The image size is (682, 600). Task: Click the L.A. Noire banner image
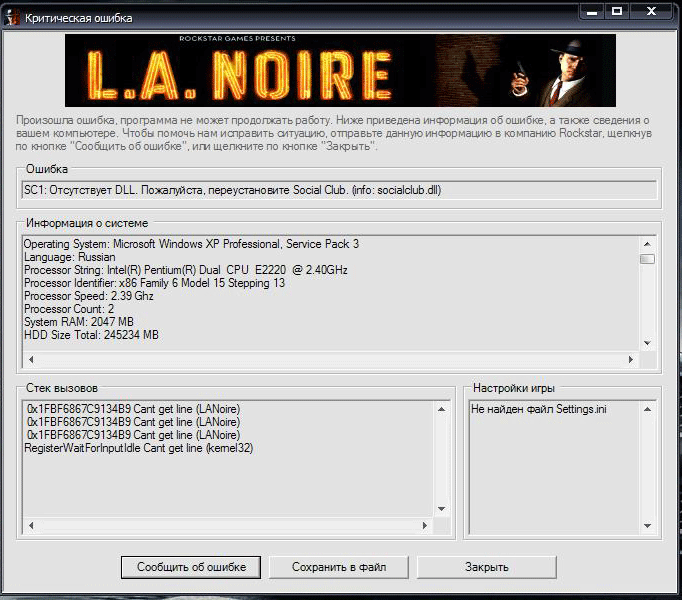click(340, 70)
